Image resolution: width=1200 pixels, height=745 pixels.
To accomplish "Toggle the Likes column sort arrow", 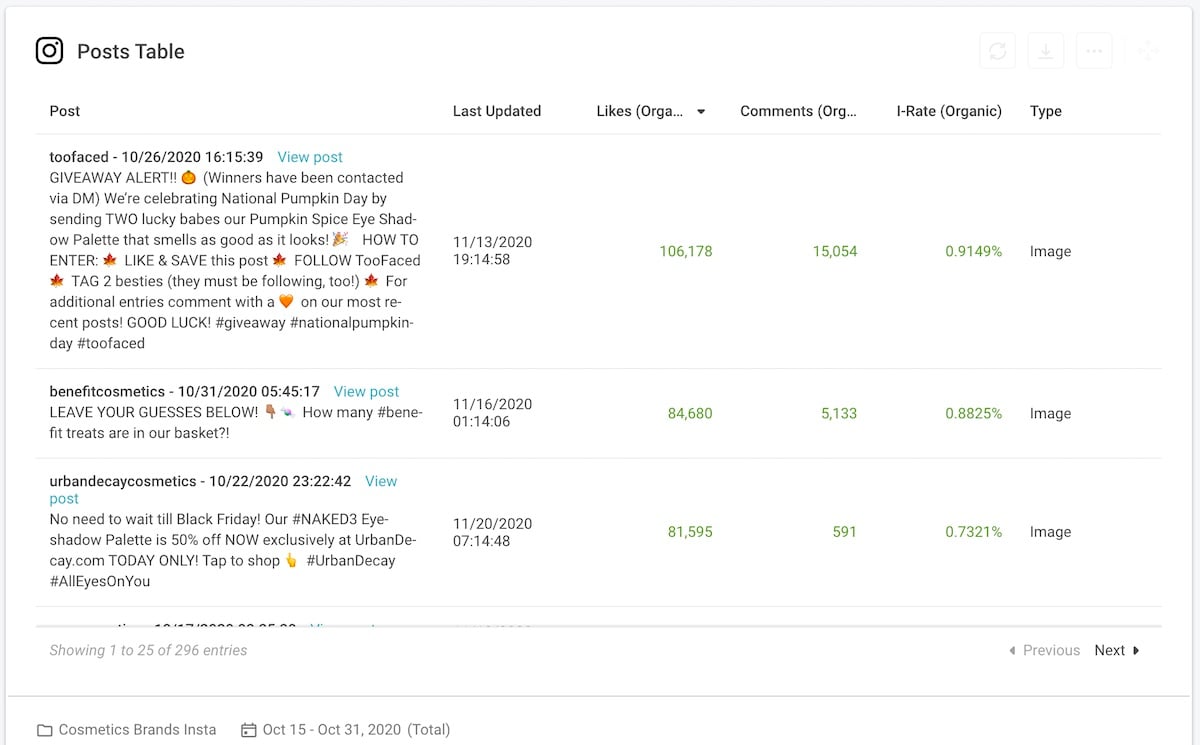I will pyautogui.click(x=701, y=112).
